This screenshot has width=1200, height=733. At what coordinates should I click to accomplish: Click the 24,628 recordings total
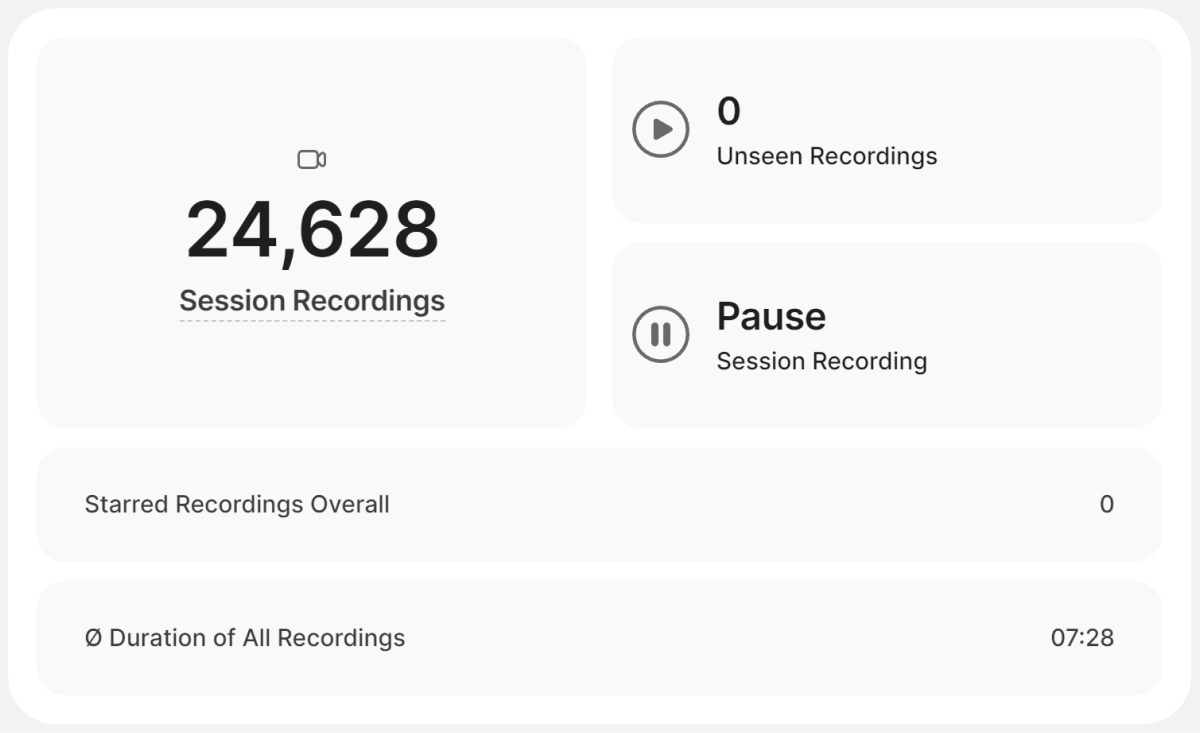[312, 230]
